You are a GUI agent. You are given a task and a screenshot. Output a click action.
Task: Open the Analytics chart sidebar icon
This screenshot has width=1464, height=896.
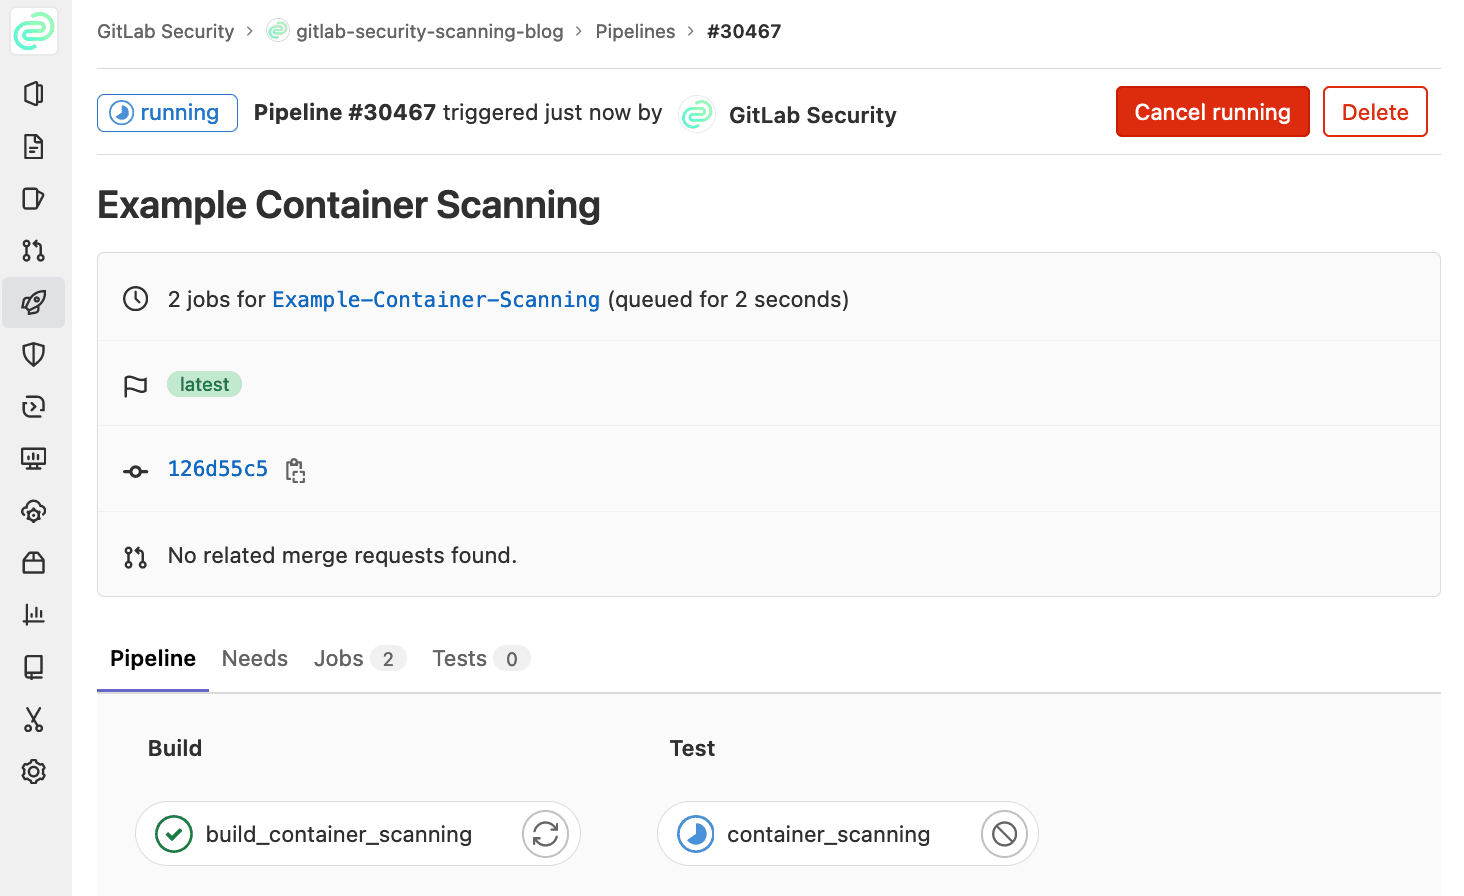pyautogui.click(x=34, y=614)
